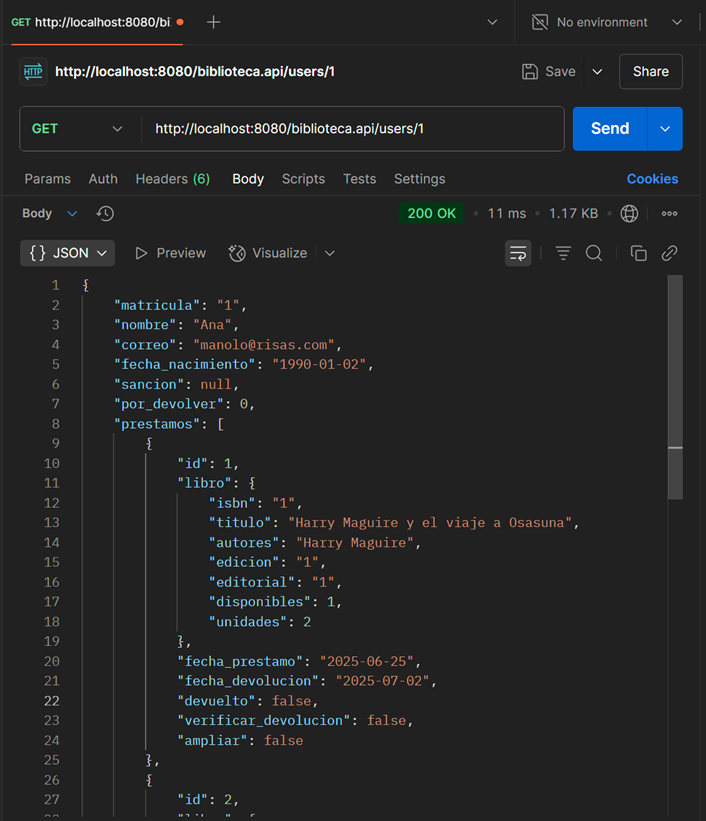Click line number 22 in the gutter
The image size is (706, 821).
52,701
